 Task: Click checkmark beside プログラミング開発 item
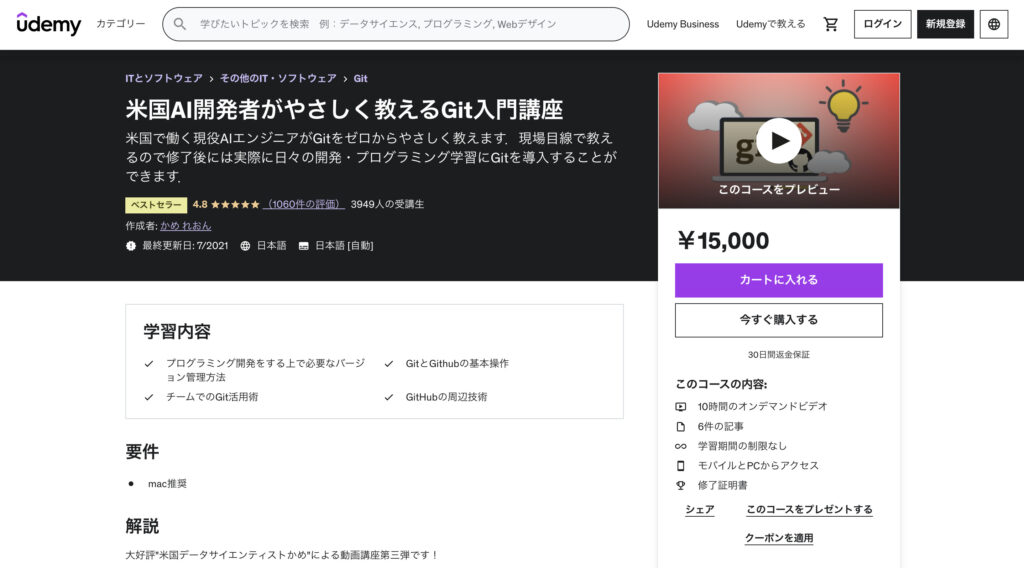149,364
